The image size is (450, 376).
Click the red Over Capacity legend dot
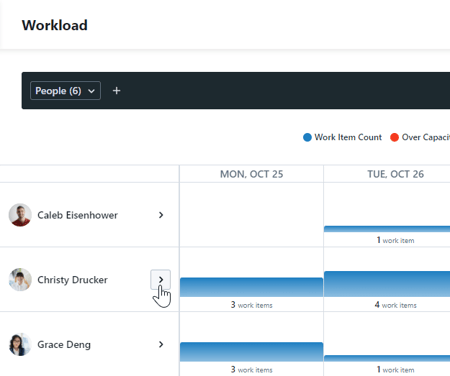pos(394,137)
